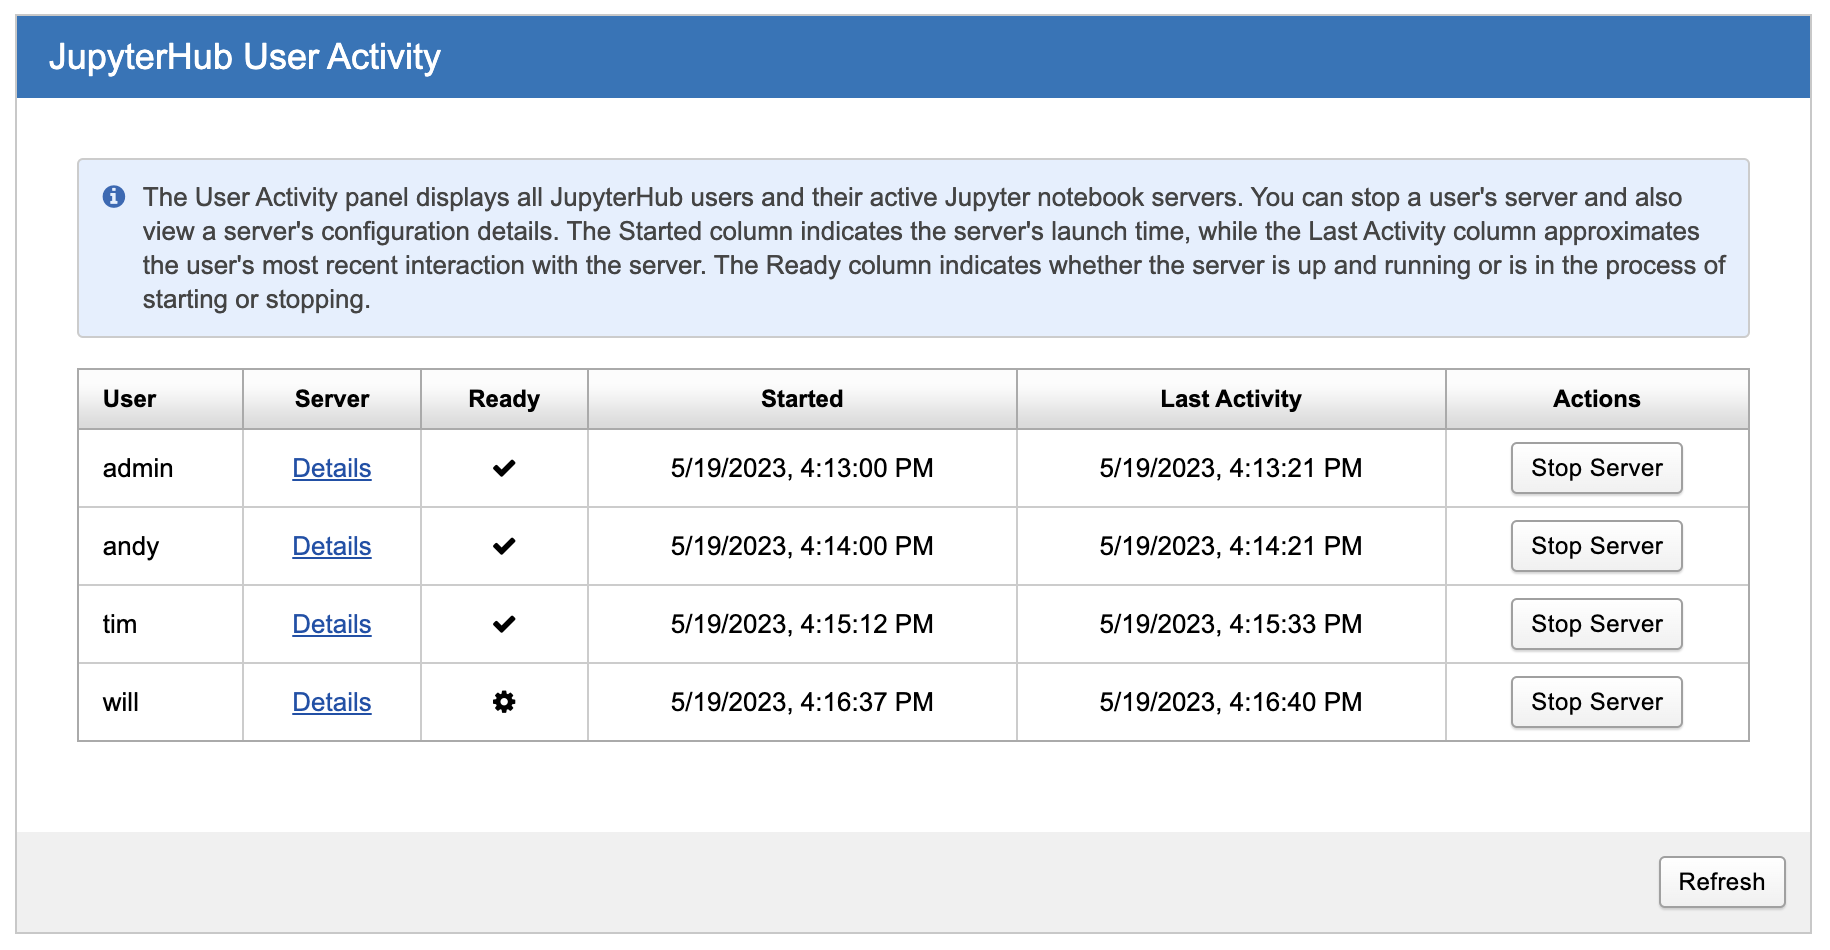This screenshot has height=950, width=1830.
Task: Click the Ready column header
Action: click(x=504, y=399)
